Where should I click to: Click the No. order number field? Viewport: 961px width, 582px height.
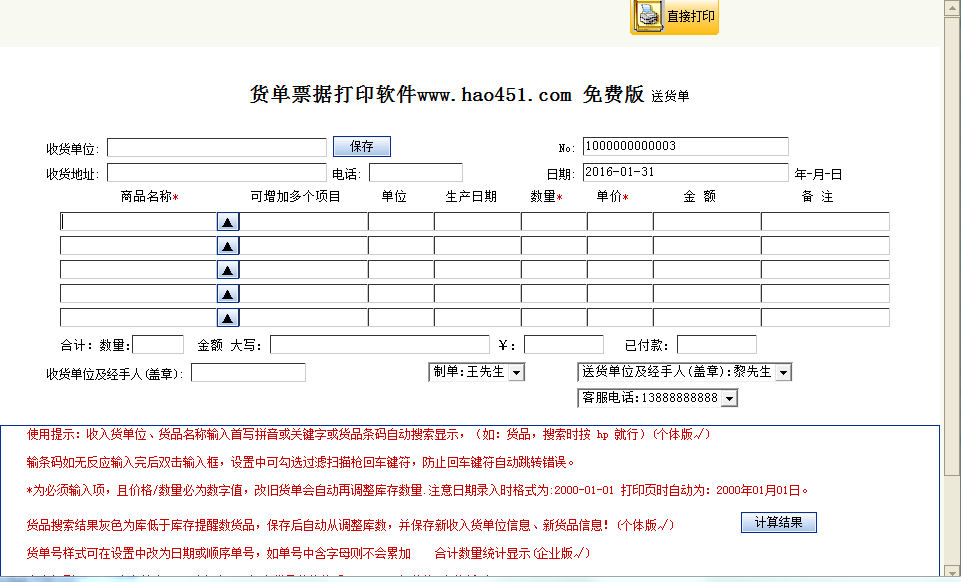[x=685, y=146]
